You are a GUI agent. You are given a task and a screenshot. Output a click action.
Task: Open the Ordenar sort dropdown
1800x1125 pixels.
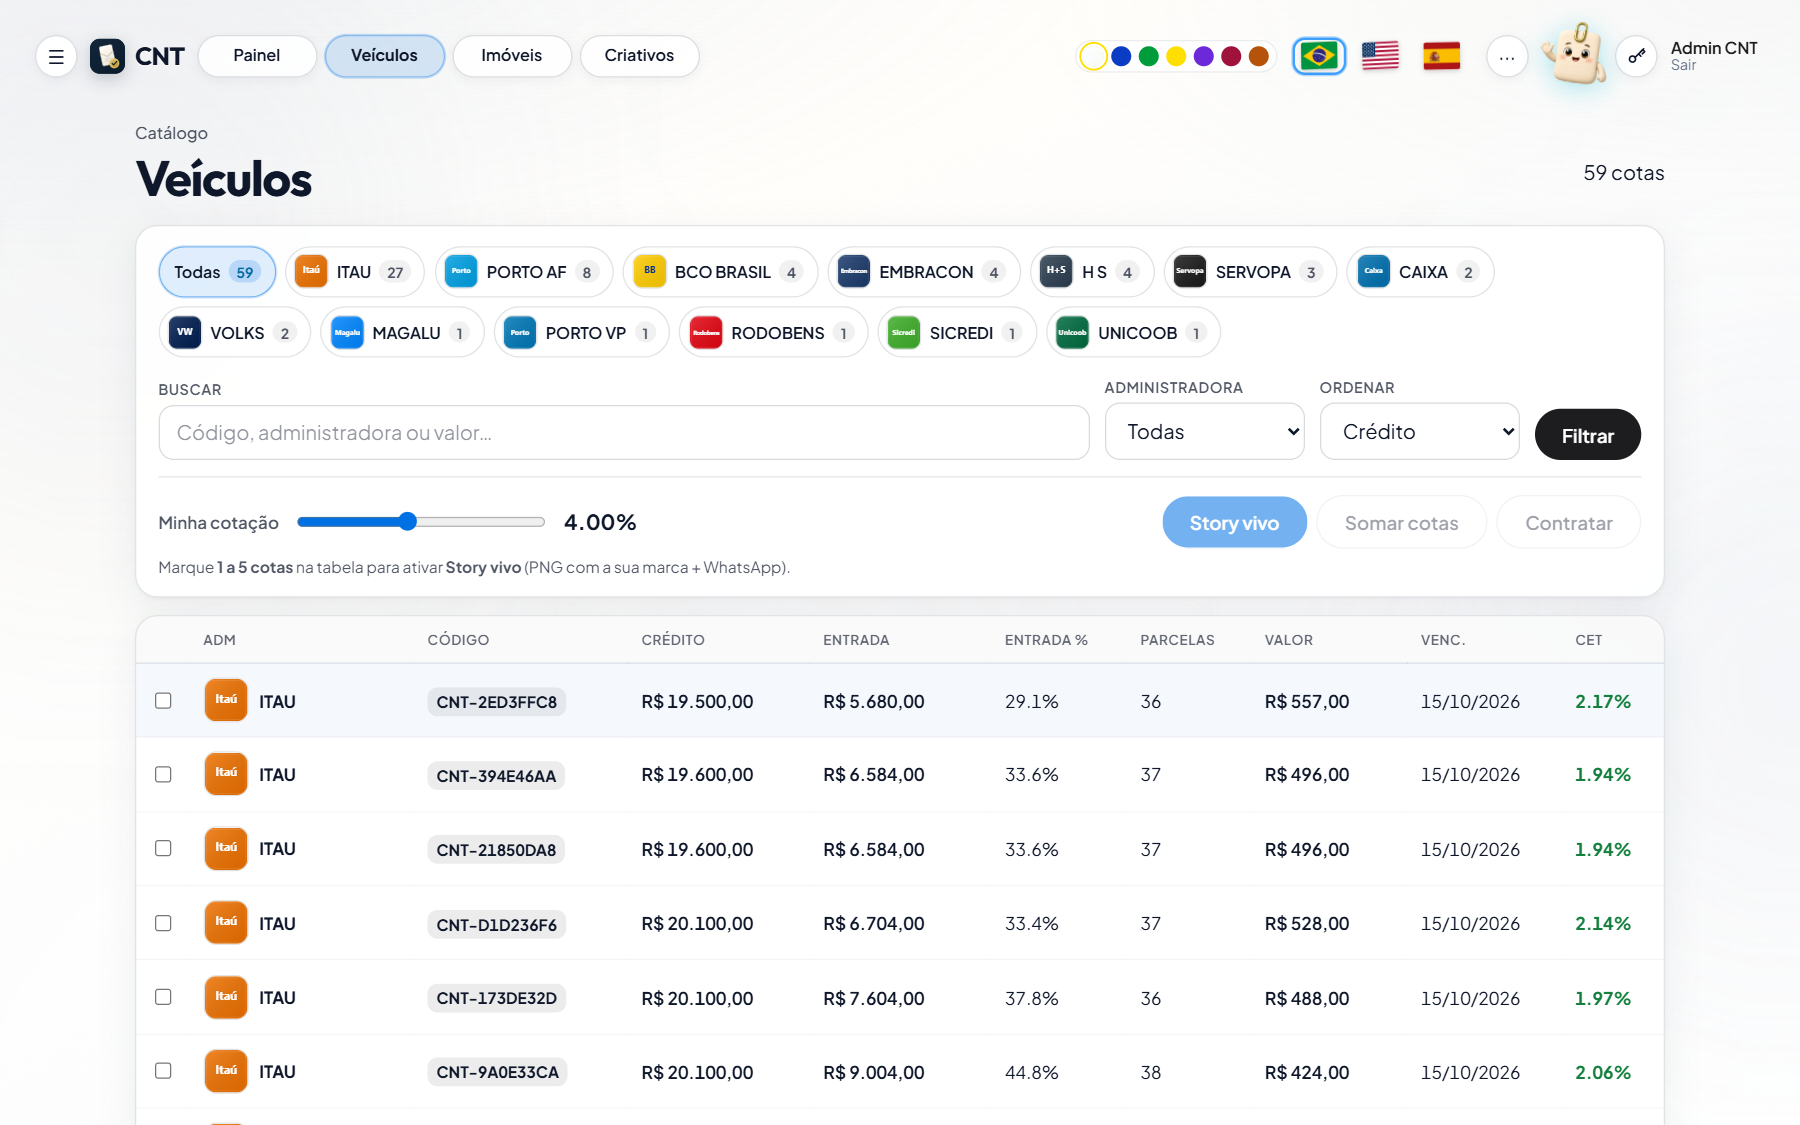click(x=1419, y=432)
